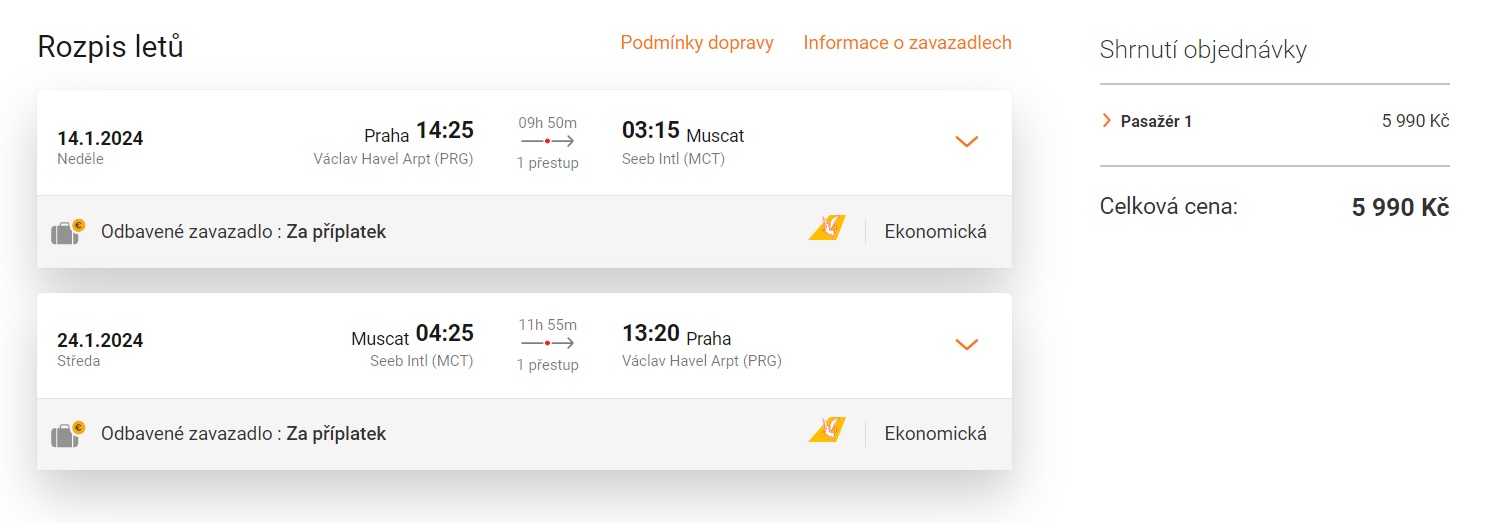The image size is (1497, 523).
Task: Click the Celková cena total of 5 990 Kč
Action: [x=1400, y=208]
